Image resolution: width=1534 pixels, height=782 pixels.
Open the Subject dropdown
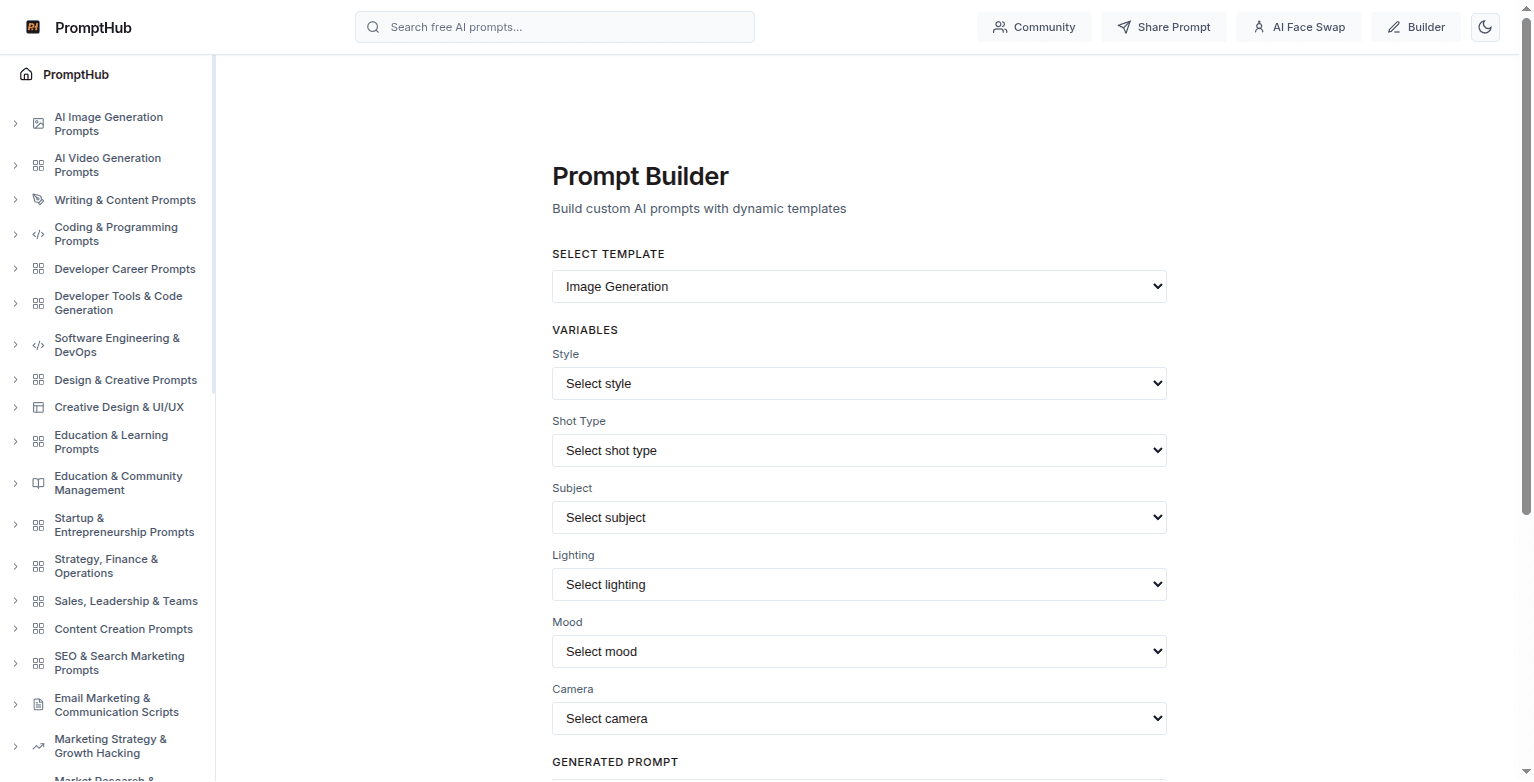click(x=859, y=518)
